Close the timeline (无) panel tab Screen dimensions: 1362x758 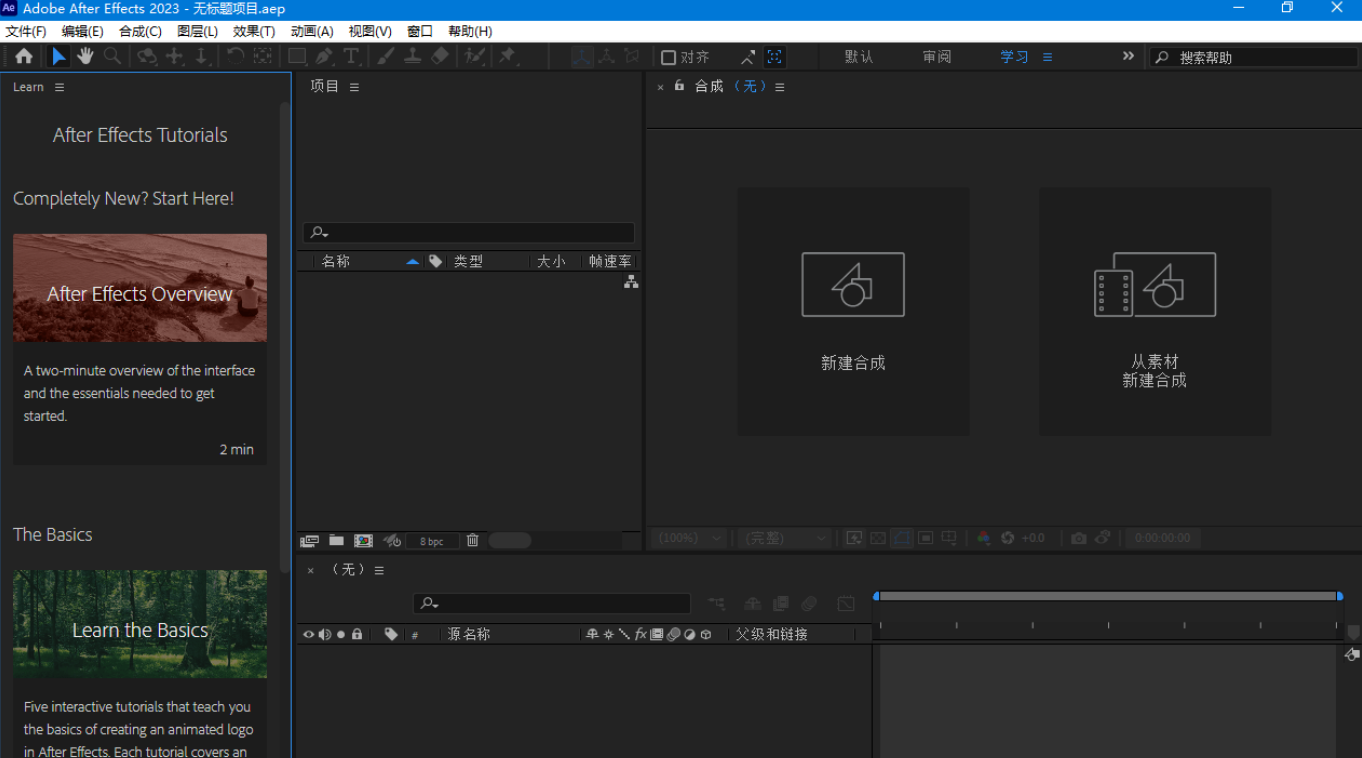pyautogui.click(x=310, y=570)
